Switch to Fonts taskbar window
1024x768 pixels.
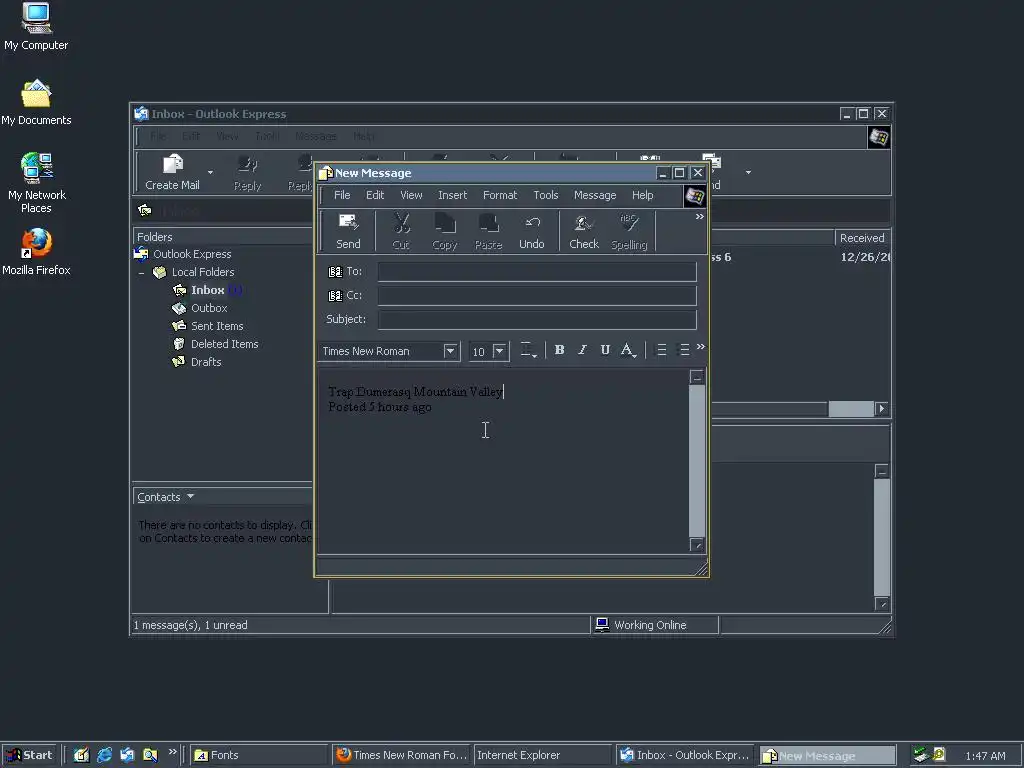[259, 755]
